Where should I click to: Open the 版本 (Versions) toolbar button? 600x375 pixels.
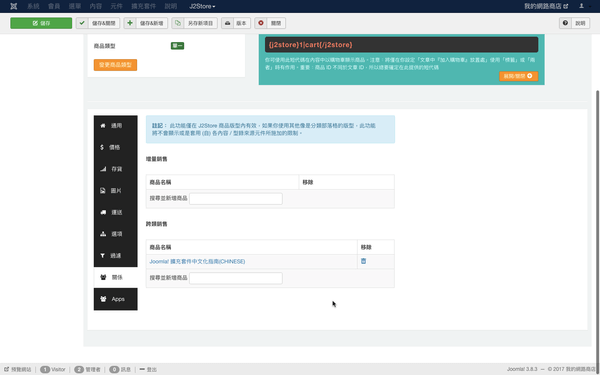[236, 23]
